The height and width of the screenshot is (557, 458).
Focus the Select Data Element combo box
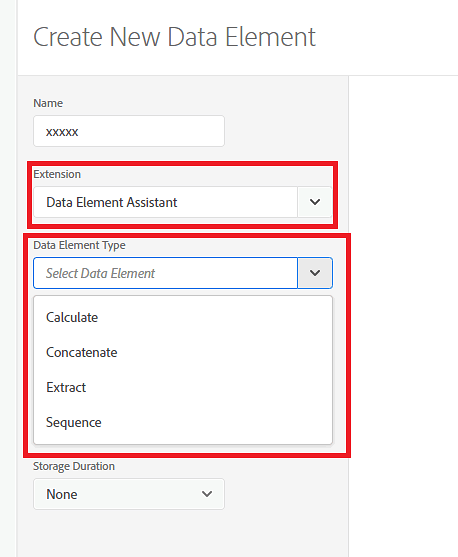pos(165,273)
